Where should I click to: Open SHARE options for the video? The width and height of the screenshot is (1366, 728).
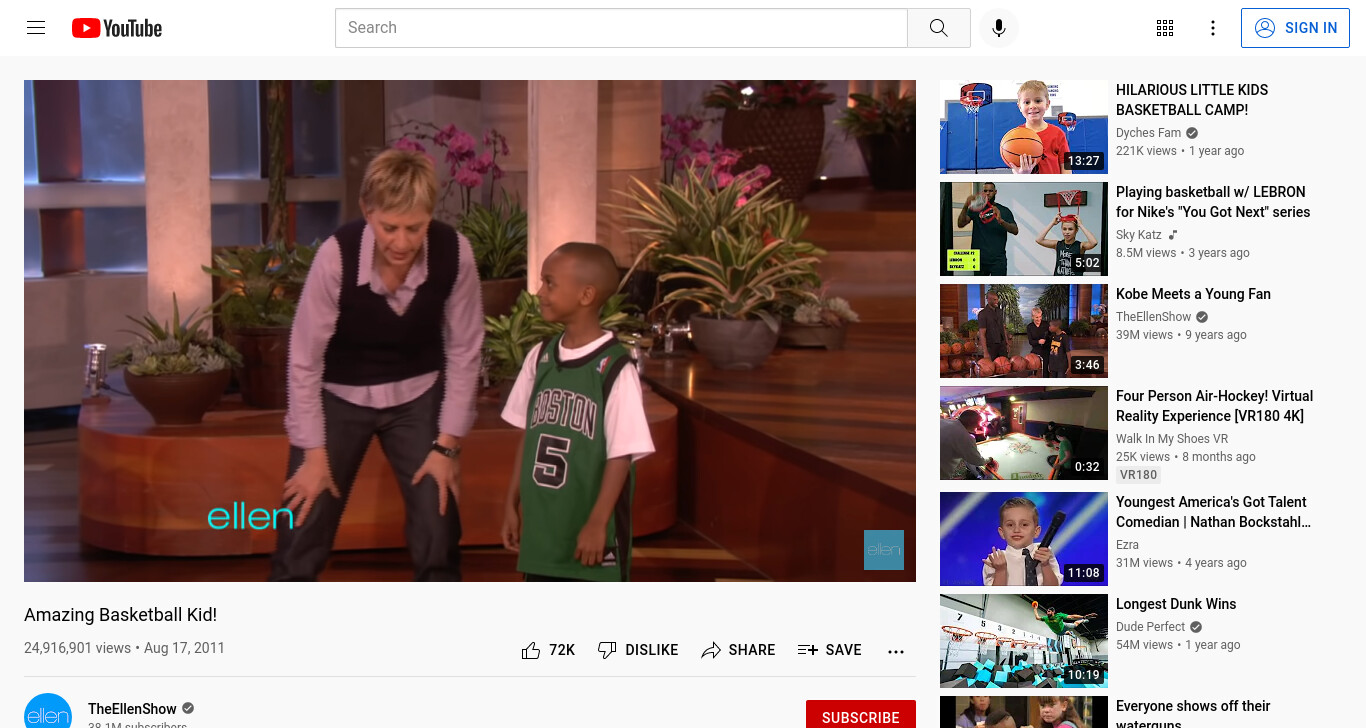click(x=738, y=650)
